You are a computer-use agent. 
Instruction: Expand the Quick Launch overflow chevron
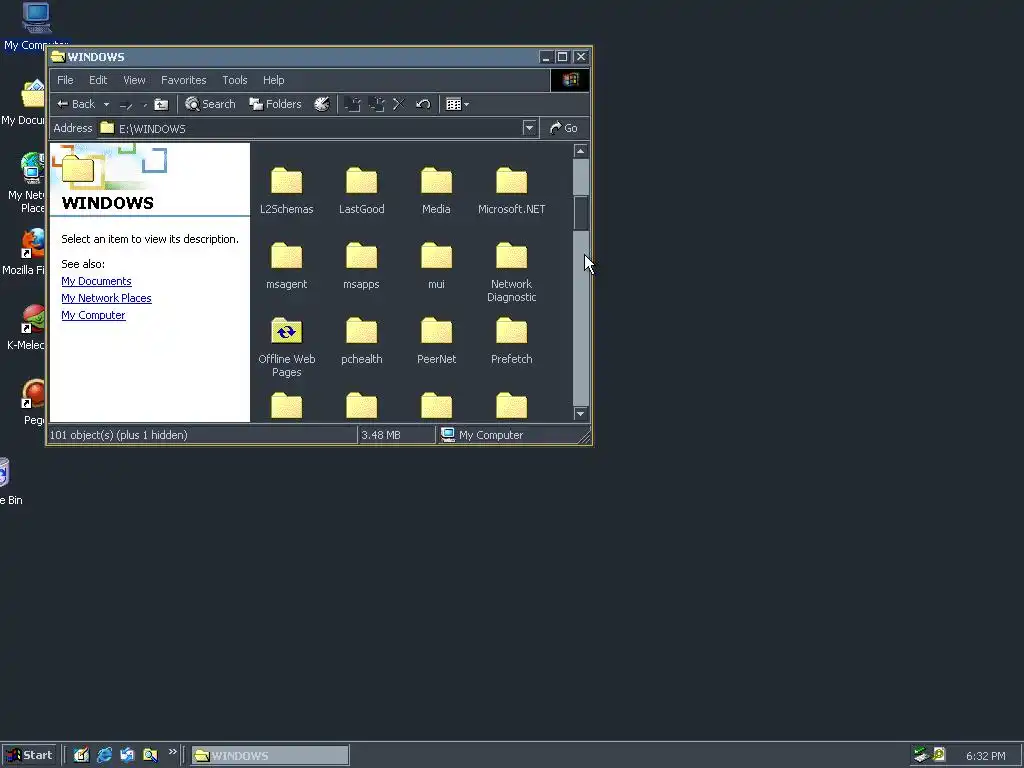(172, 752)
